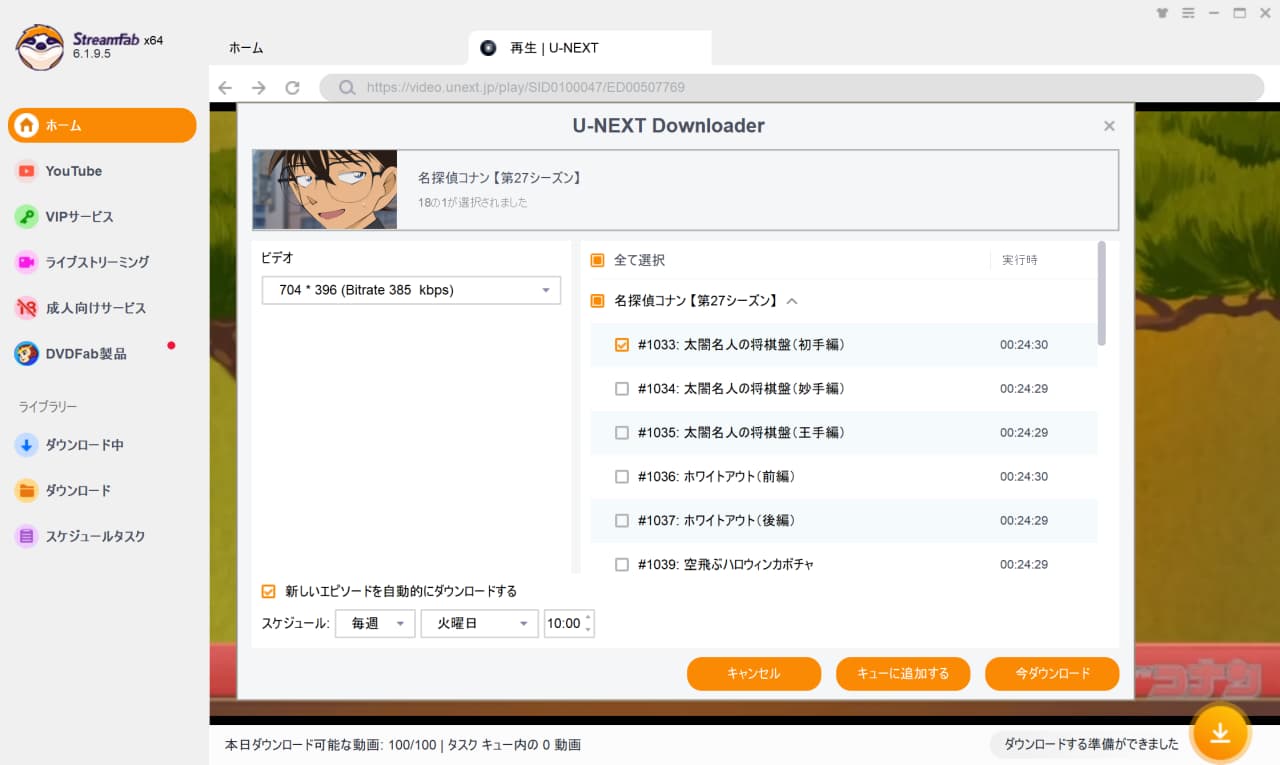Screen dimensions: 1280x765
Task: Open the 毎週 schedule frequency dropdown
Action: [375, 623]
